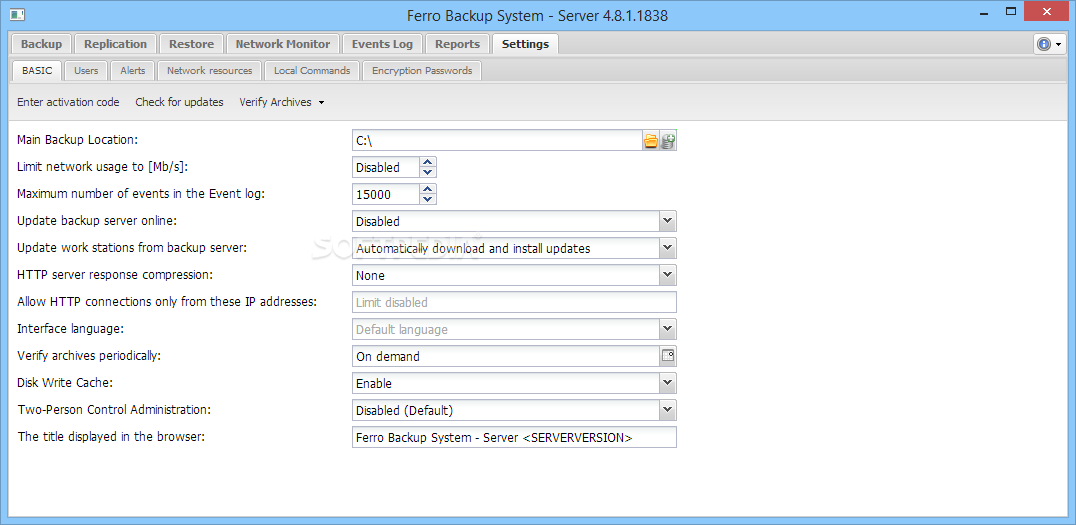Viewport: 1076px width, 525px height.
Task: Open the Verify Archives dropdown menu
Action: click(281, 102)
